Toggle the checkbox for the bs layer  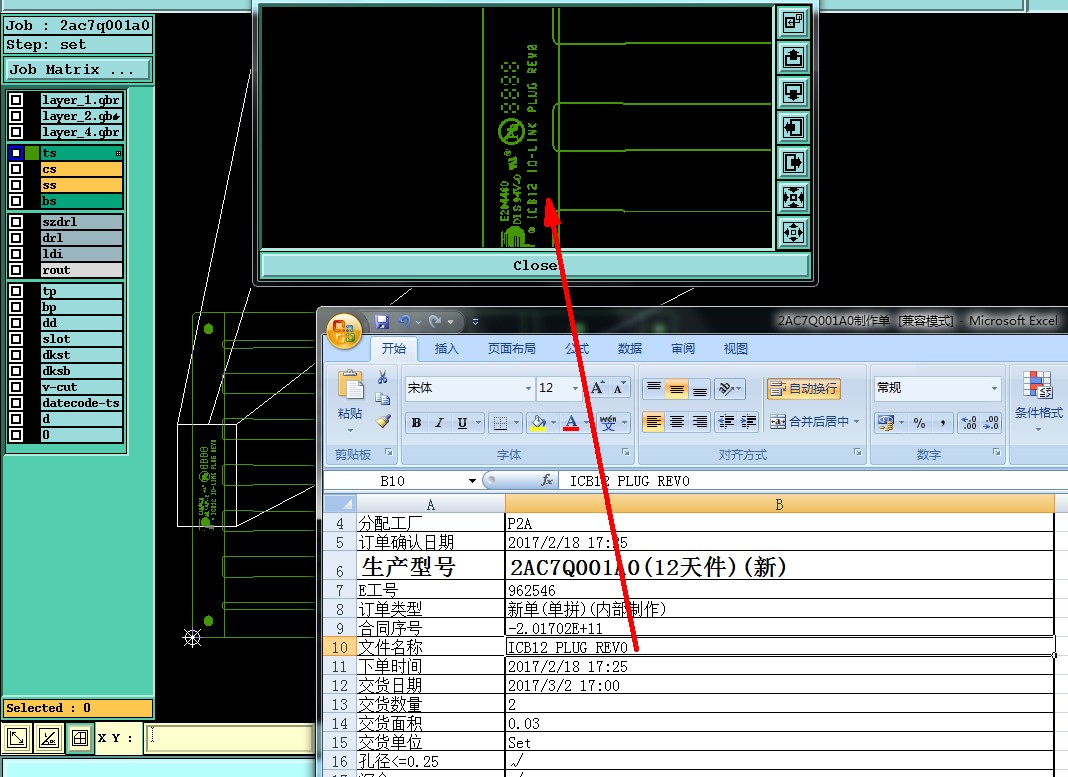point(16,201)
